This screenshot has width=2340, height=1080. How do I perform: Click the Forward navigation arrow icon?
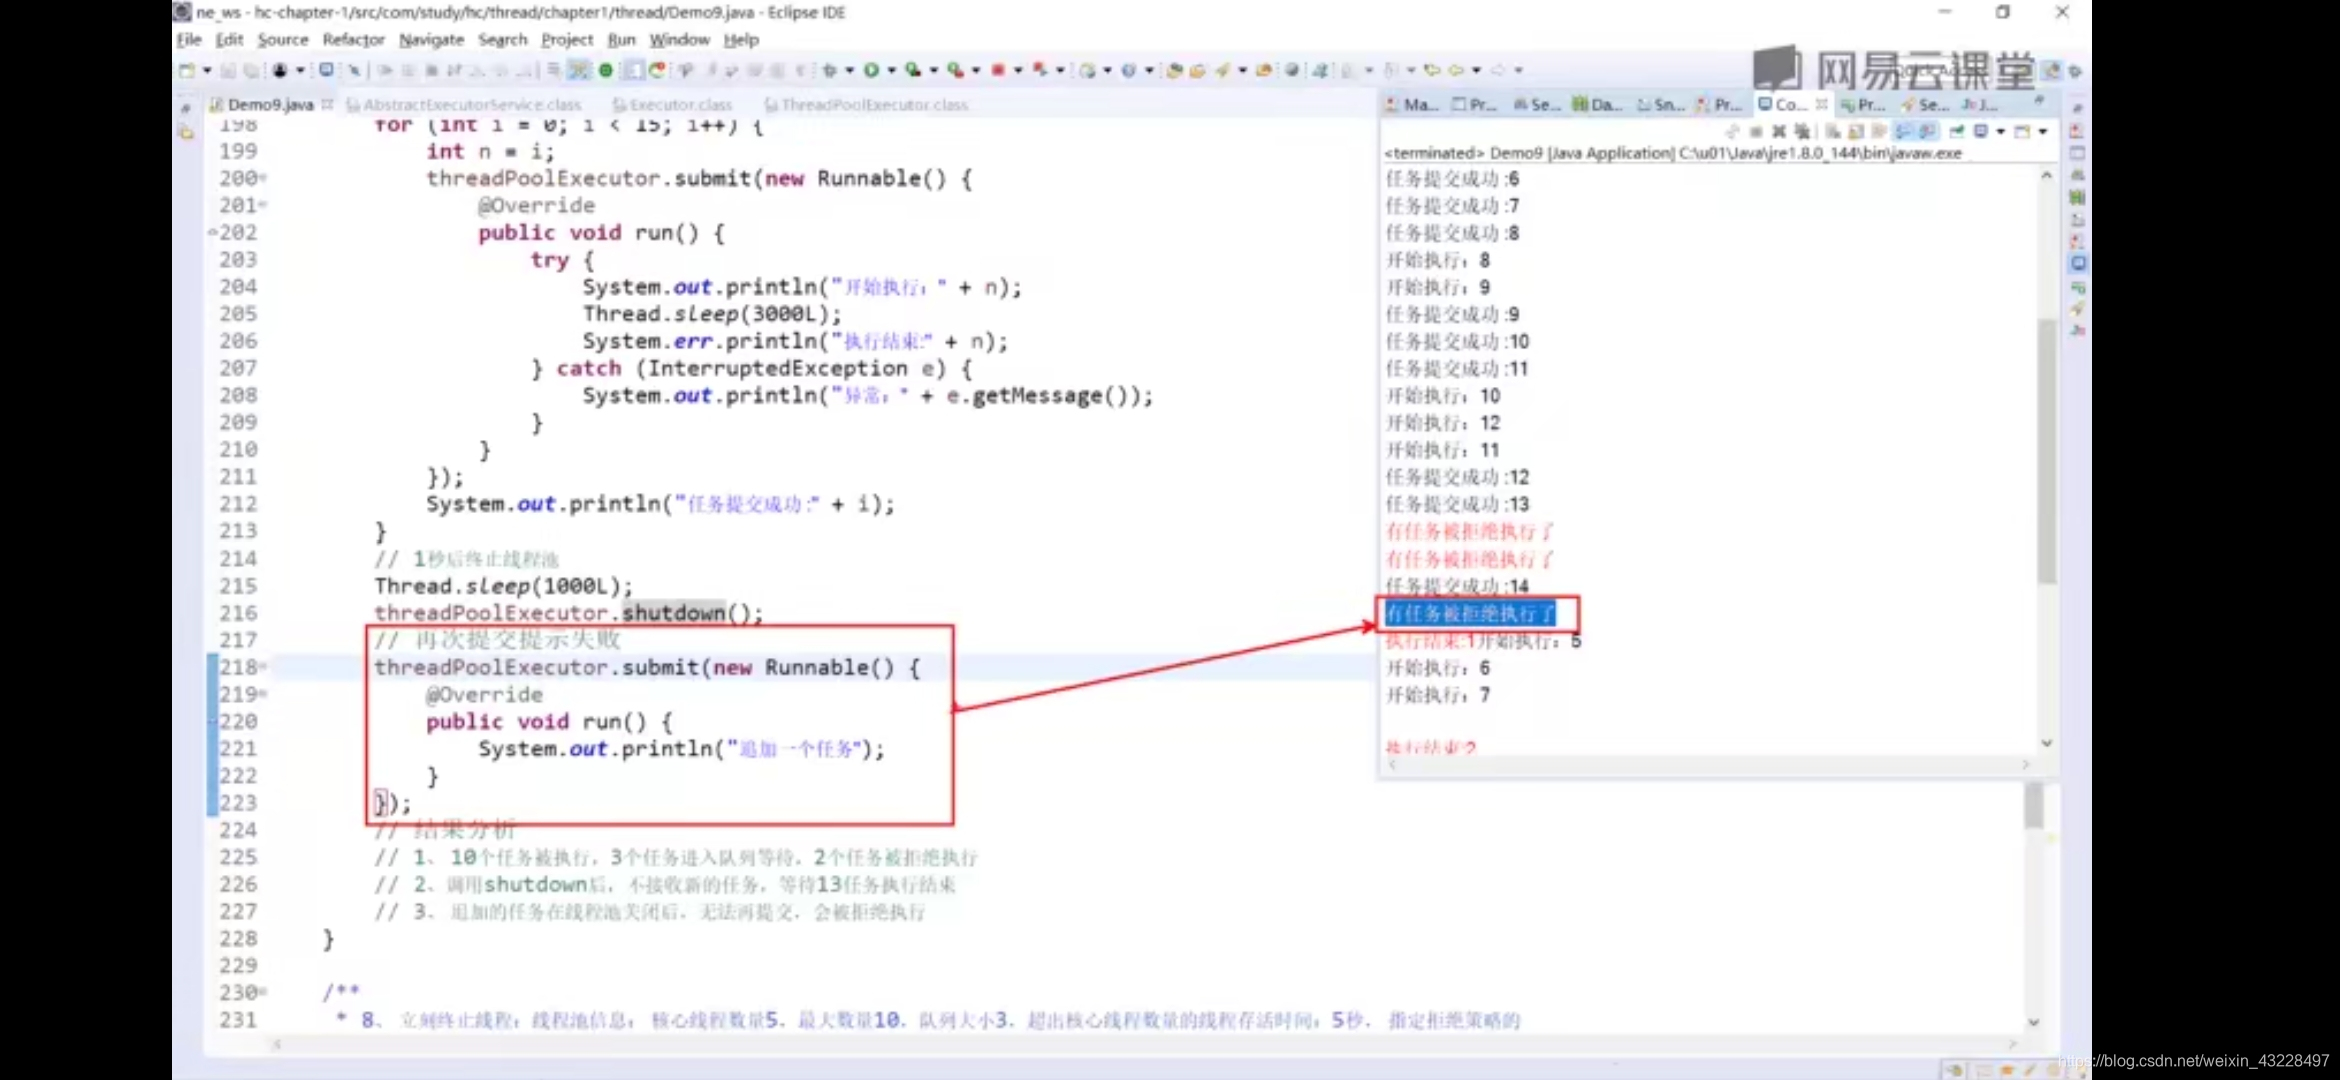pyautogui.click(x=1497, y=70)
